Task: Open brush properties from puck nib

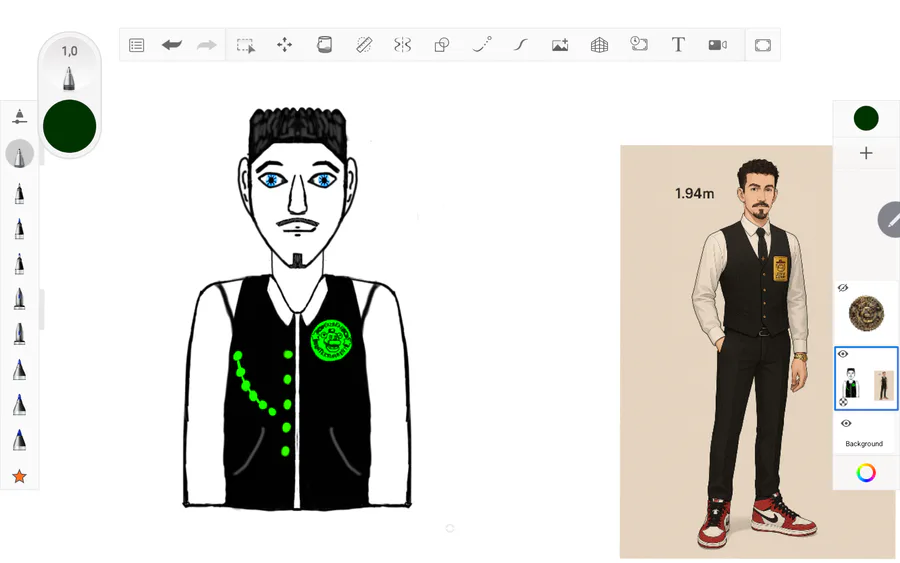Action: [69, 79]
